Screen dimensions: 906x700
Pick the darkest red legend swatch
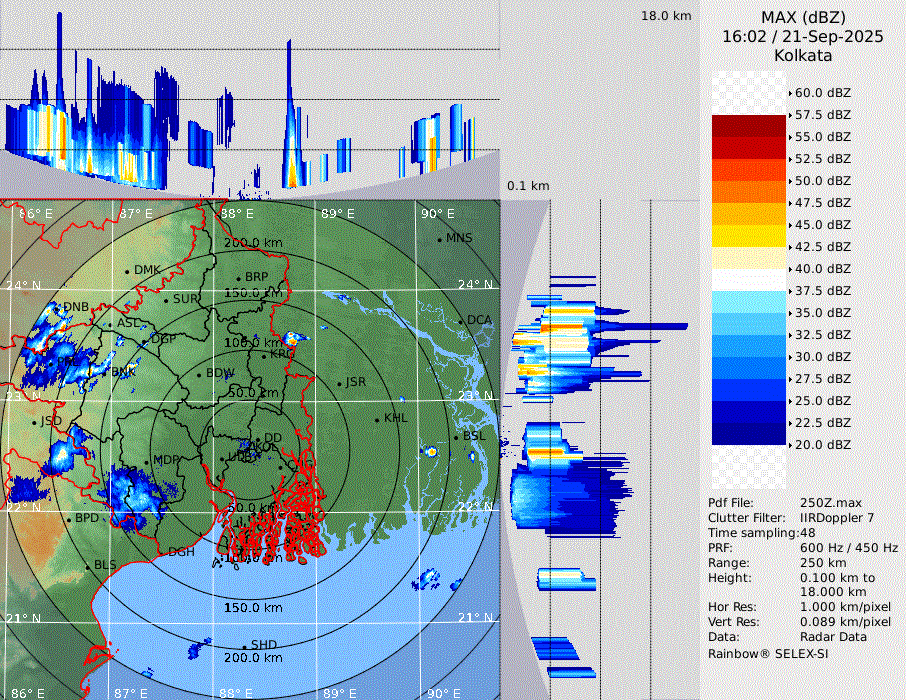click(749, 125)
